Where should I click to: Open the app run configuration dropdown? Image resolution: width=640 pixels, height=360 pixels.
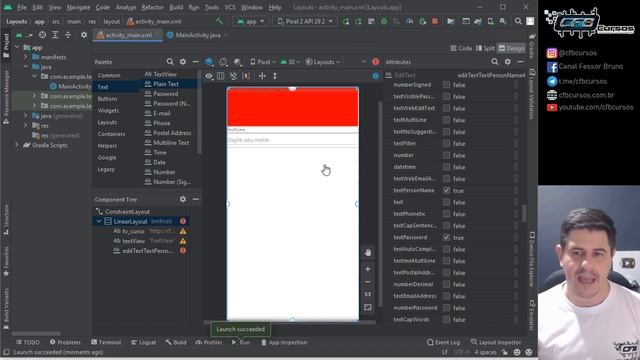pyautogui.click(x=251, y=21)
